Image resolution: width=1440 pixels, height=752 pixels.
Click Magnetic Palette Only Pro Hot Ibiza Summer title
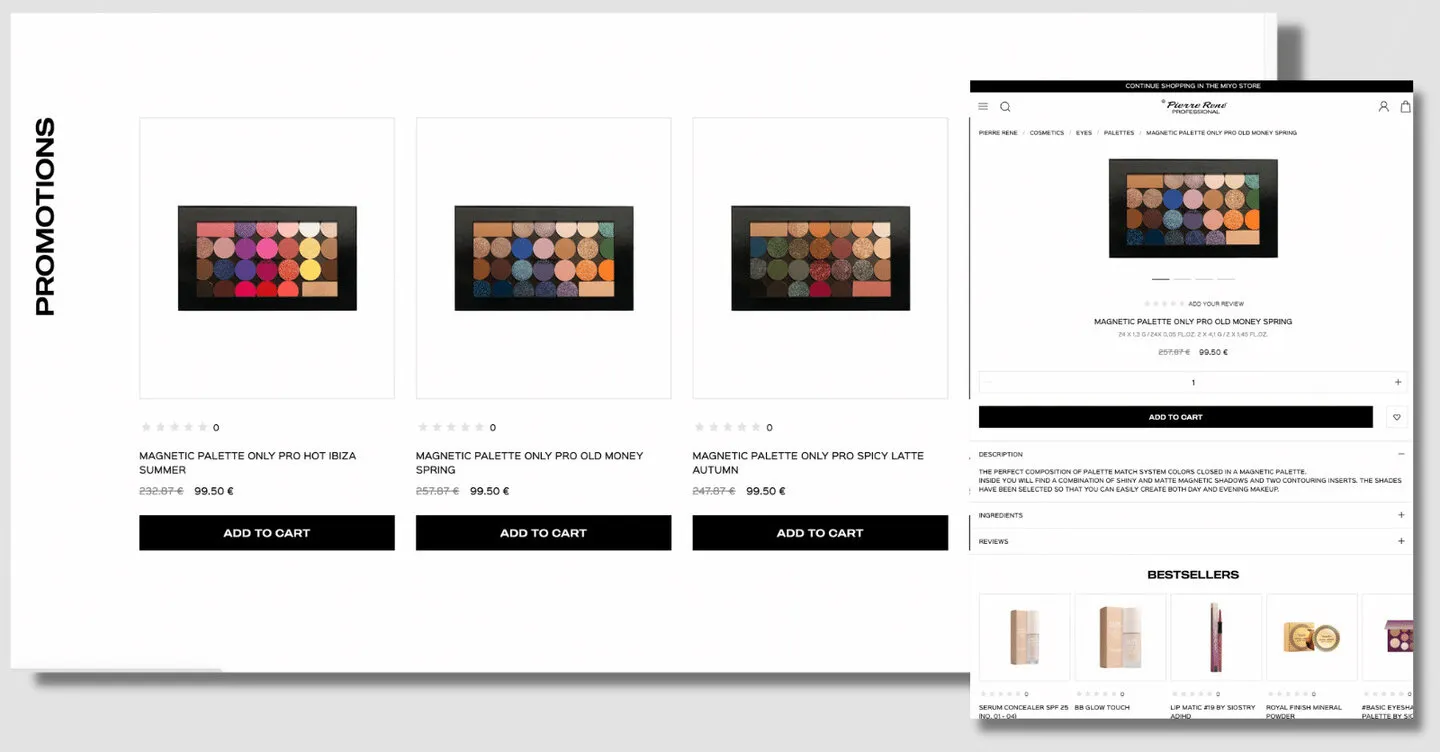point(247,463)
